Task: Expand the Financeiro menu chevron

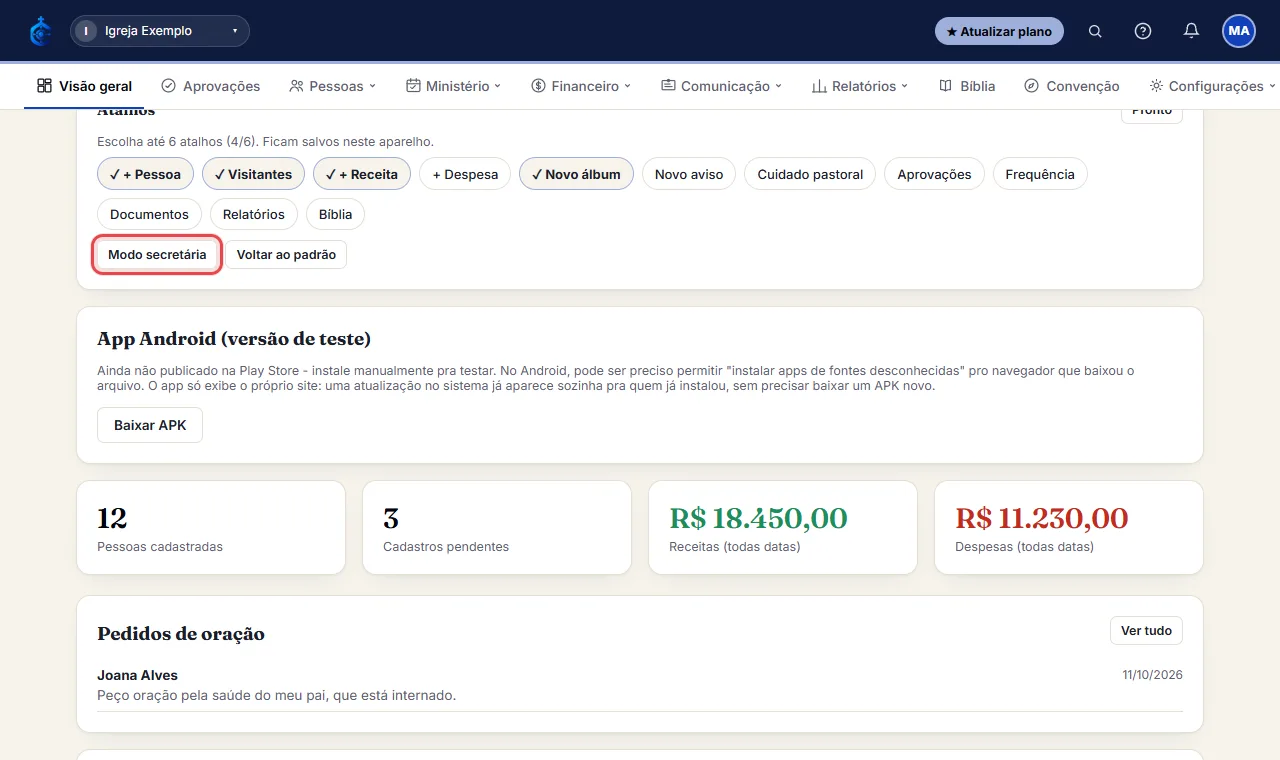Action: coord(628,86)
